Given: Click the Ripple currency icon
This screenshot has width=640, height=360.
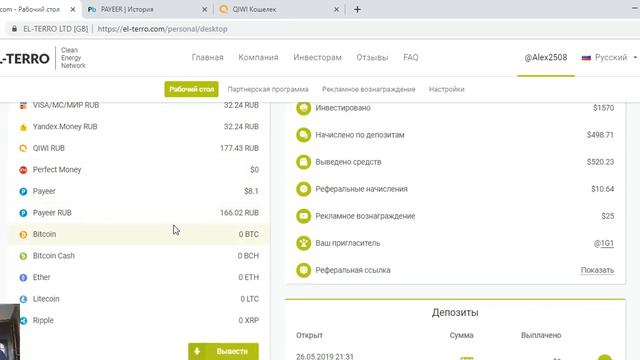Looking at the screenshot, I should (23, 321).
